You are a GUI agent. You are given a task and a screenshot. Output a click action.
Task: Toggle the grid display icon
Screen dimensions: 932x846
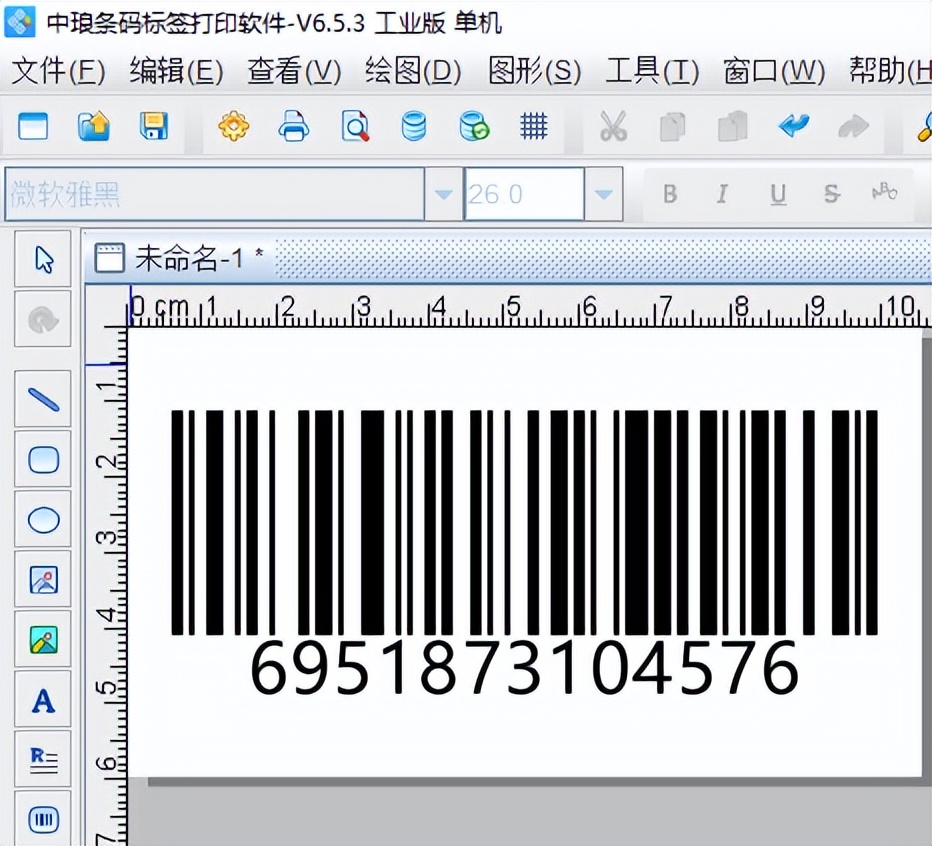click(x=534, y=126)
